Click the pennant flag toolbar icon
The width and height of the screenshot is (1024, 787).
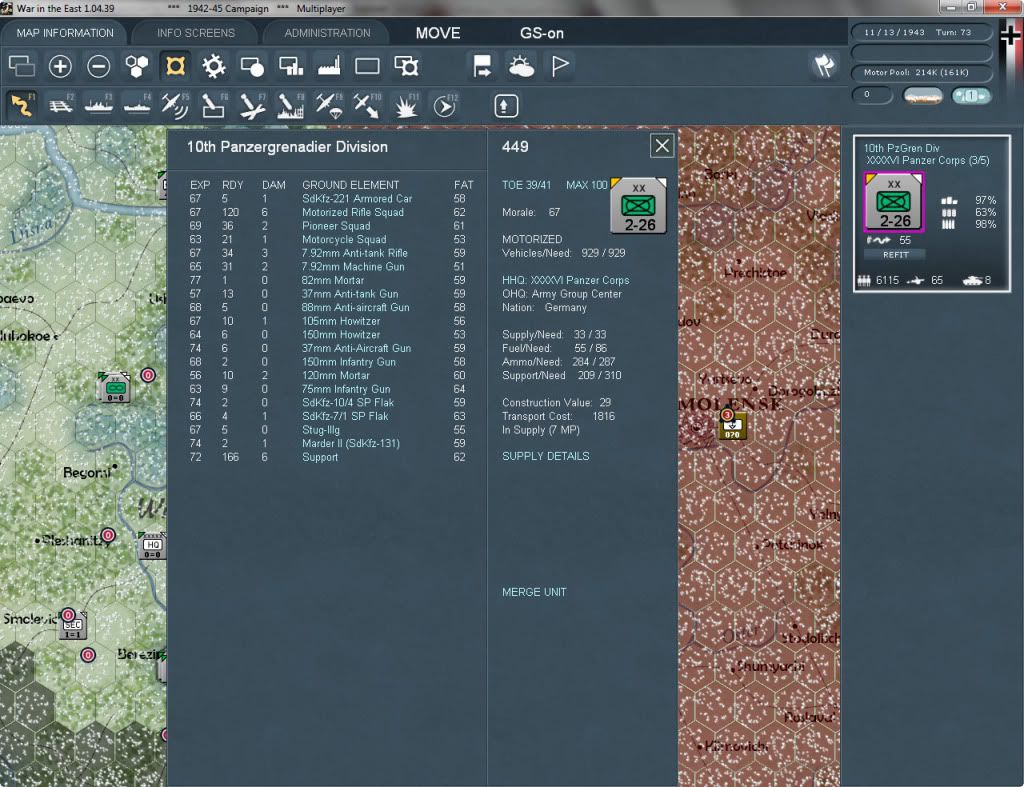560,66
